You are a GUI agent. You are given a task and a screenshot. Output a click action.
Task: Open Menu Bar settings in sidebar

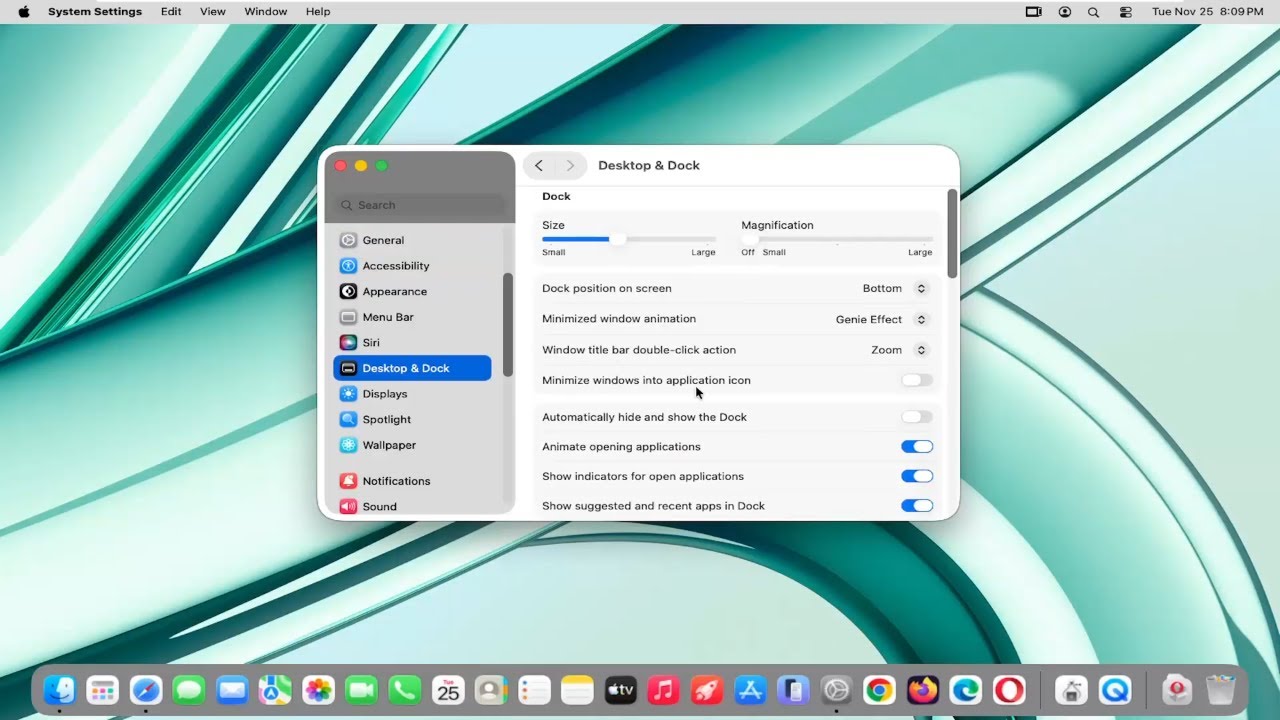tap(412, 317)
